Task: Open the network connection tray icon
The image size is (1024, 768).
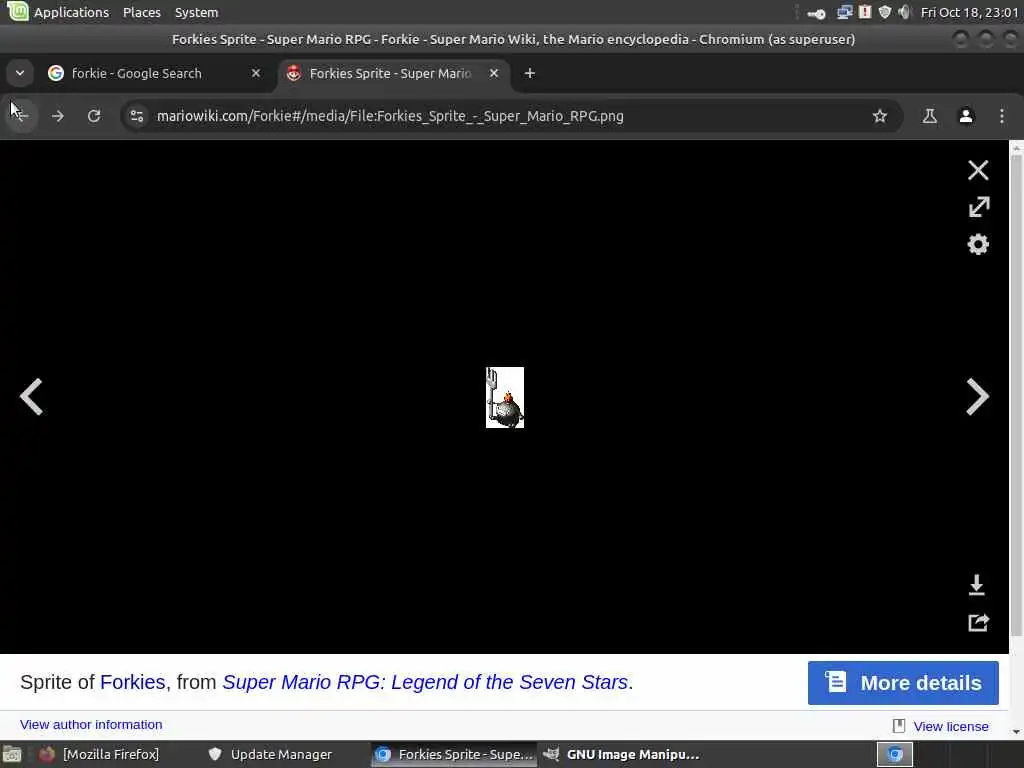Action: pos(844,12)
